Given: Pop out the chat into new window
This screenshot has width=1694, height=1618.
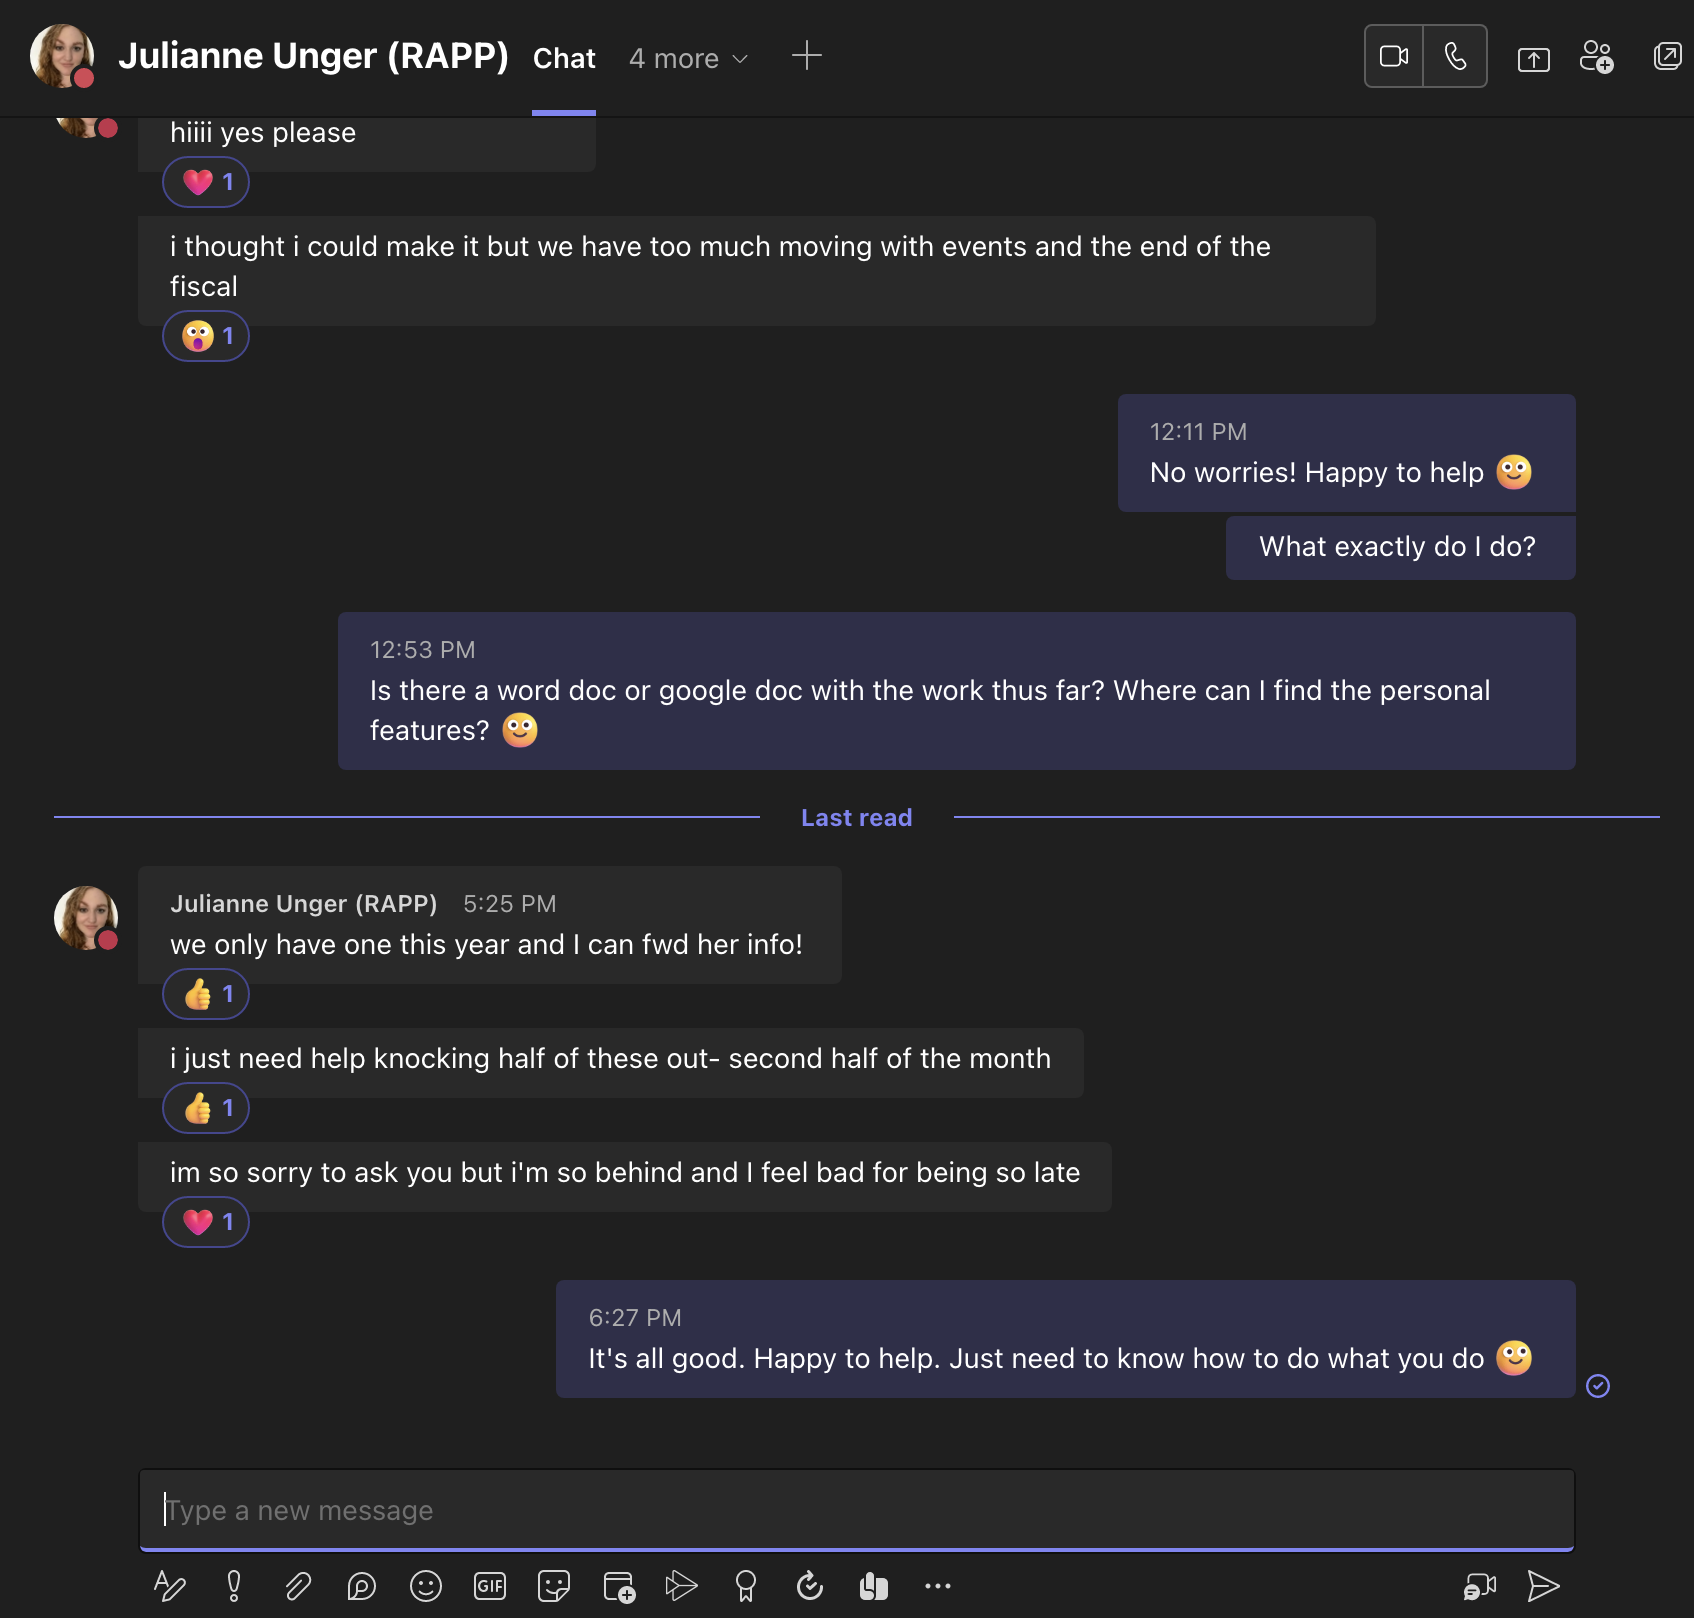Looking at the screenshot, I should (x=1667, y=57).
